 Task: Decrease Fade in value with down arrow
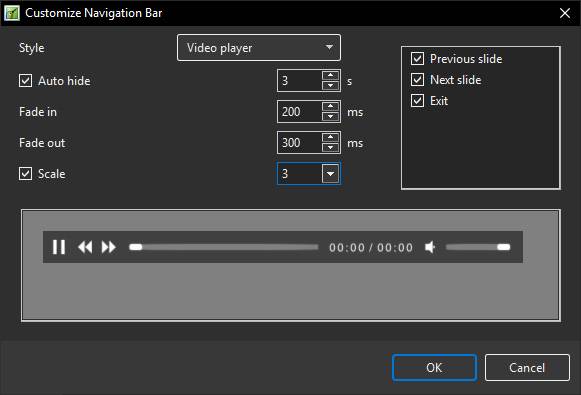[330, 117]
